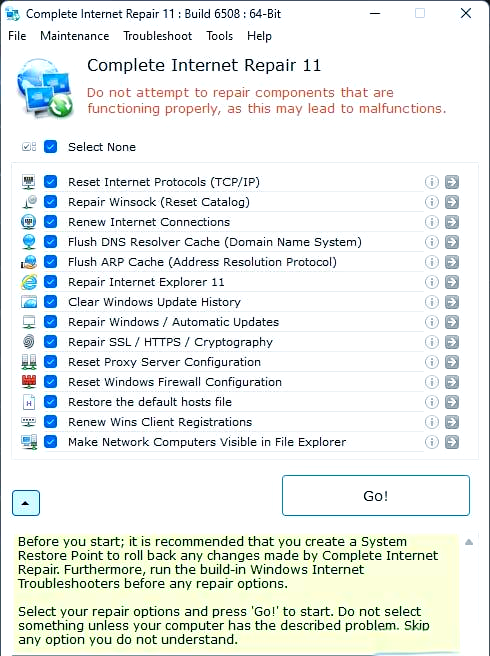The height and width of the screenshot is (656, 490).
Task: Toggle Flush DNS Resolver Cache checkbox
Action: 51,242
